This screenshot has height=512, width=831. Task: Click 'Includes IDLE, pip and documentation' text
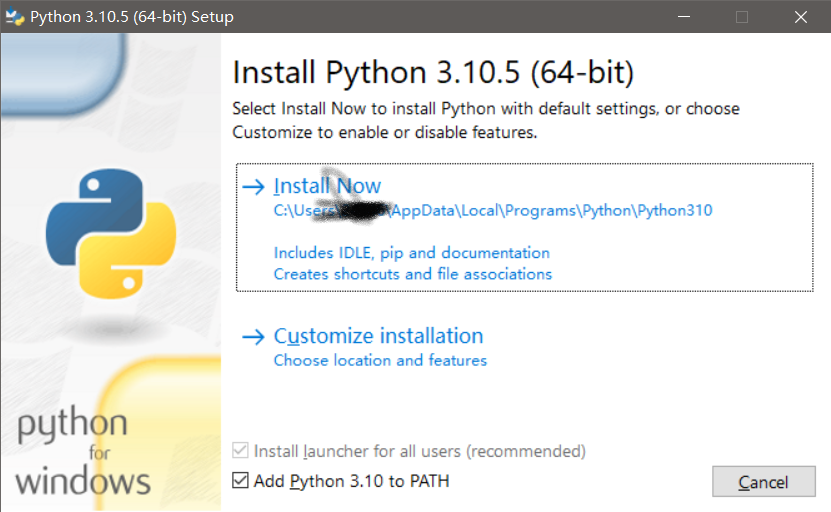click(412, 253)
